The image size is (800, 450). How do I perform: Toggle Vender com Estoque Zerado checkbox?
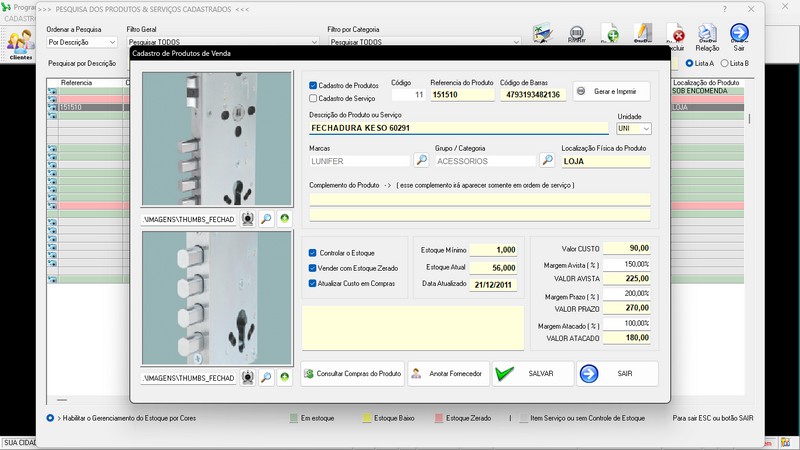point(313,268)
